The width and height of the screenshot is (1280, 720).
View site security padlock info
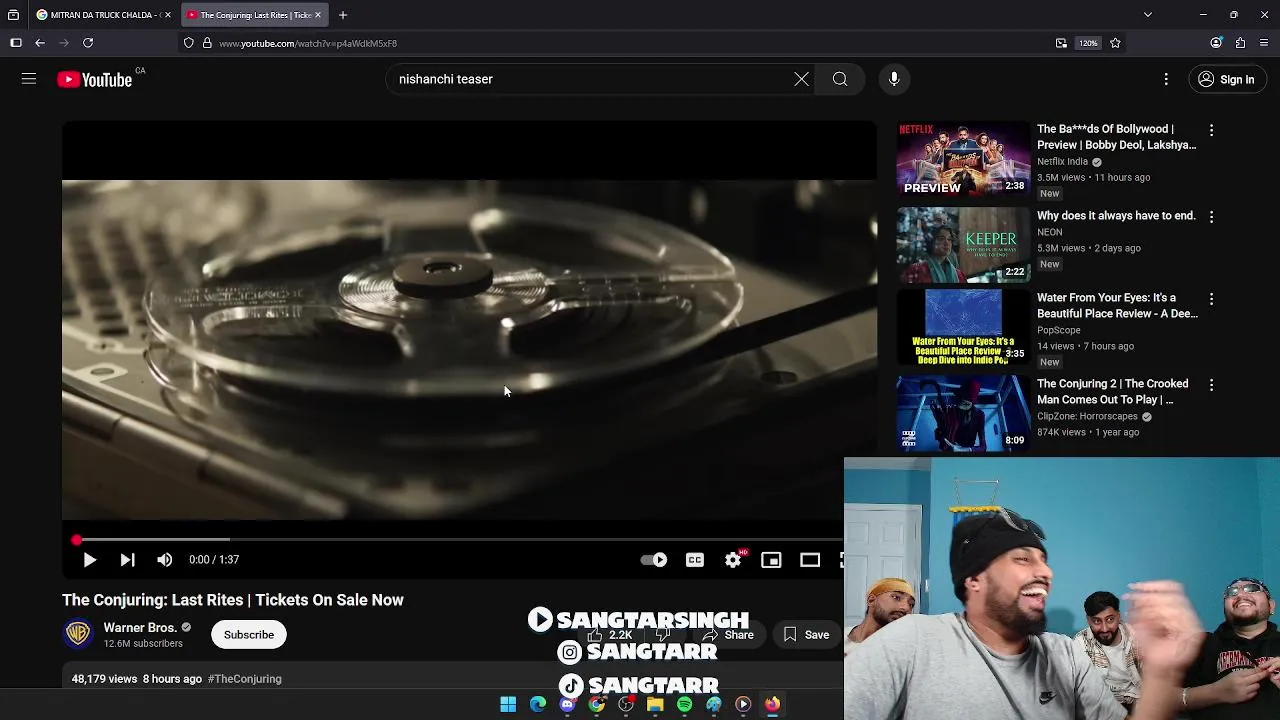pyautogui.click(x=207, y=43)
